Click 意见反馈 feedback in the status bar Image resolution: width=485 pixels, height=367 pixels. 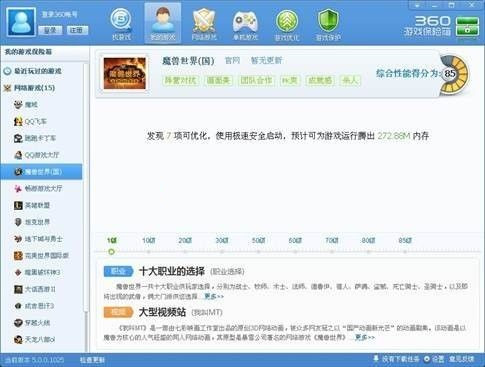point(461,359)
